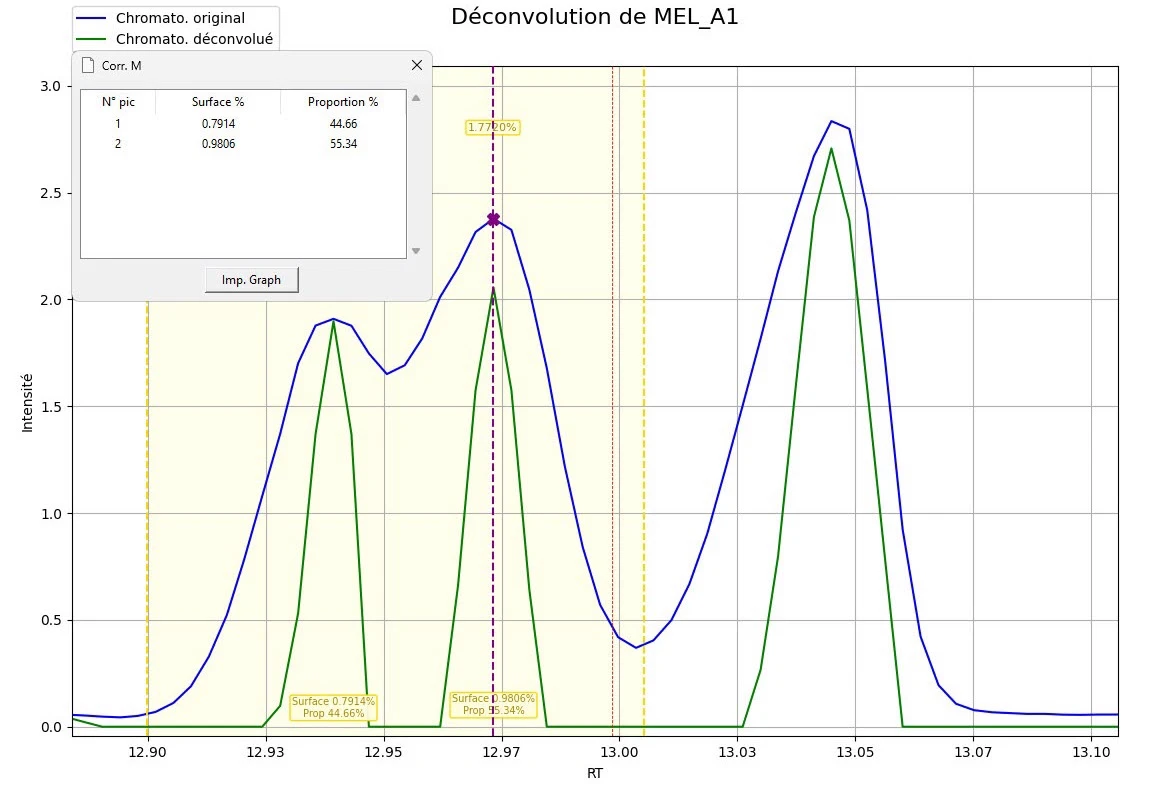The width and height of the screenshot is (1172, 803).
Task: Select peak row 1 with surface 0.7914
Action: point(218,124)
